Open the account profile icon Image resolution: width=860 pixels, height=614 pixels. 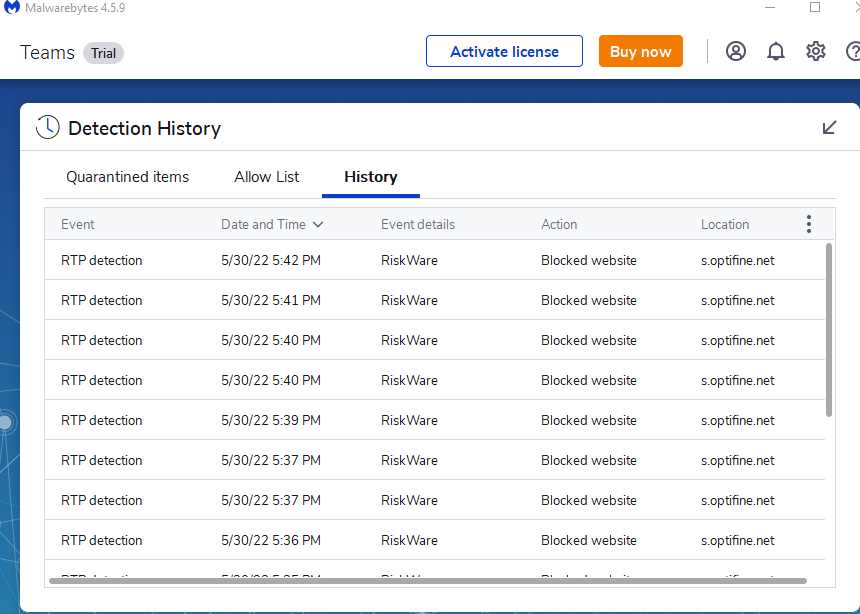click(735, 51)
